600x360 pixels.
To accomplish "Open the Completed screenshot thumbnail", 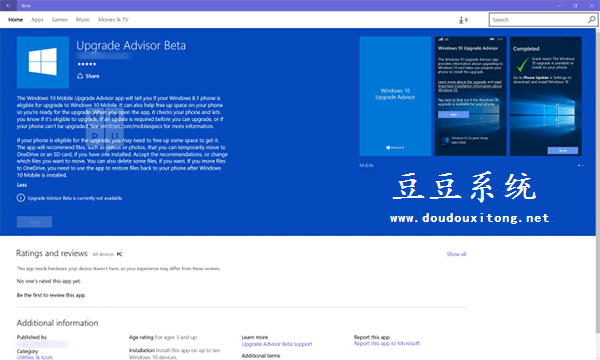I will pyautogui.click(x=546, y=96).
